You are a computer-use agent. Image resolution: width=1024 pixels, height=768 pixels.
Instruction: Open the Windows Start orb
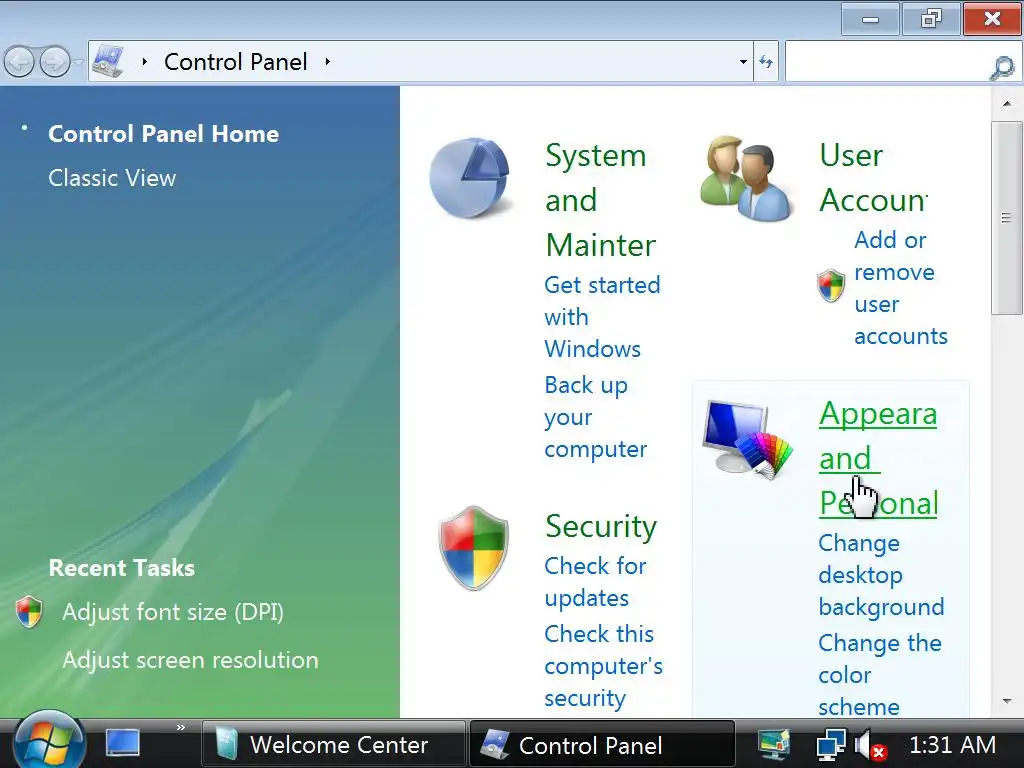pyautogui.click(x=49, y=741)
